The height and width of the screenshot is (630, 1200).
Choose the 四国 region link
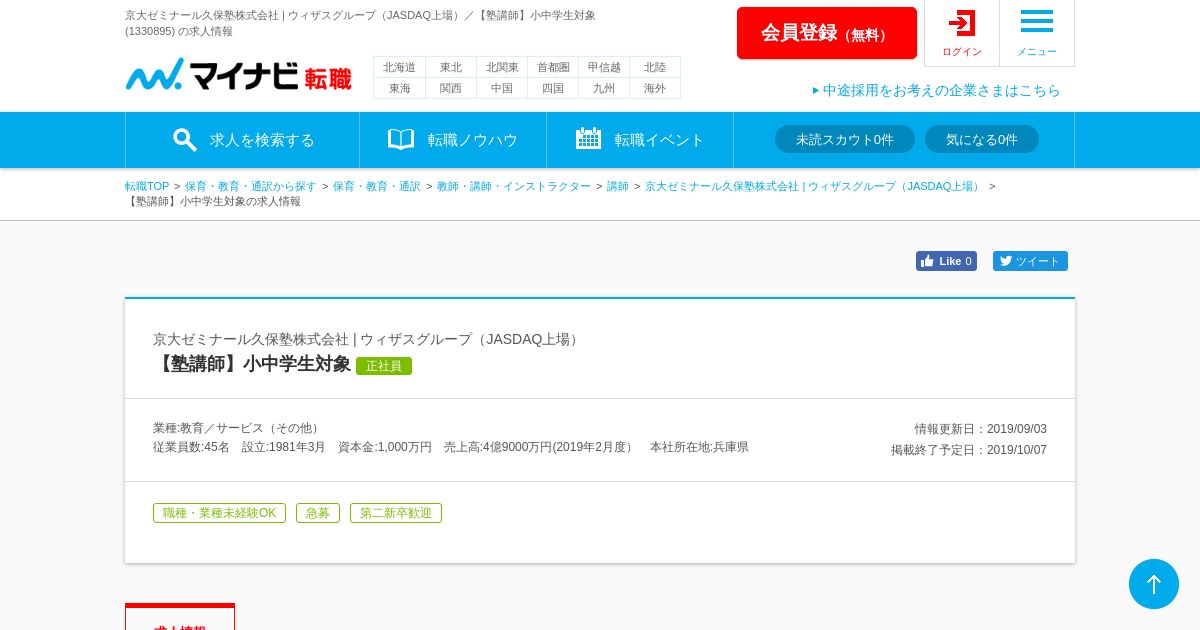tap(553, 88)
